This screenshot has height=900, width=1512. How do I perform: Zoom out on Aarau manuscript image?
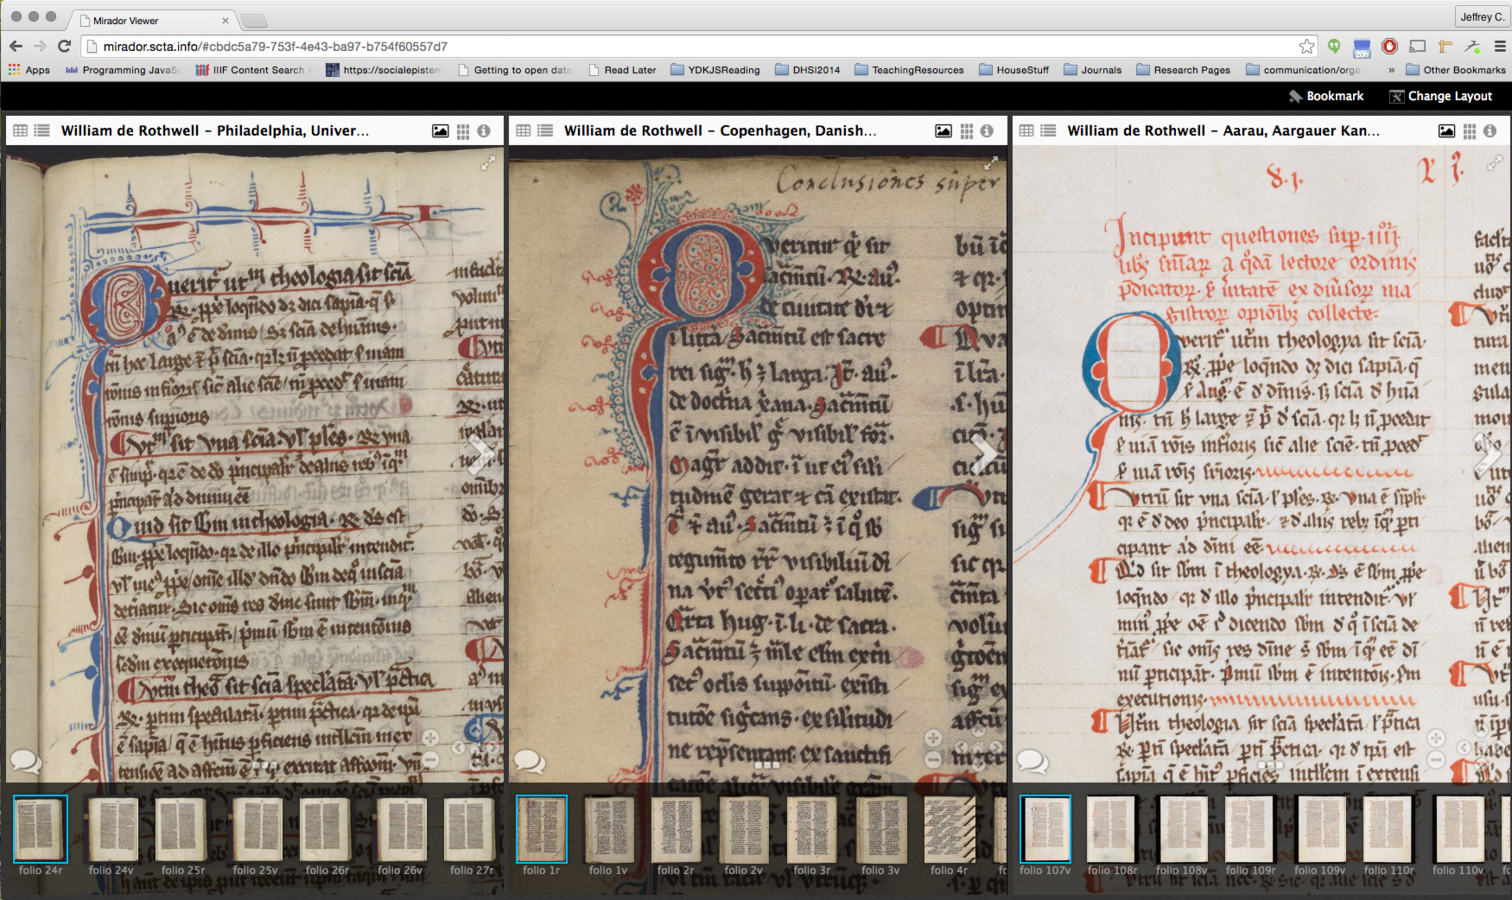pos(1436,760)
